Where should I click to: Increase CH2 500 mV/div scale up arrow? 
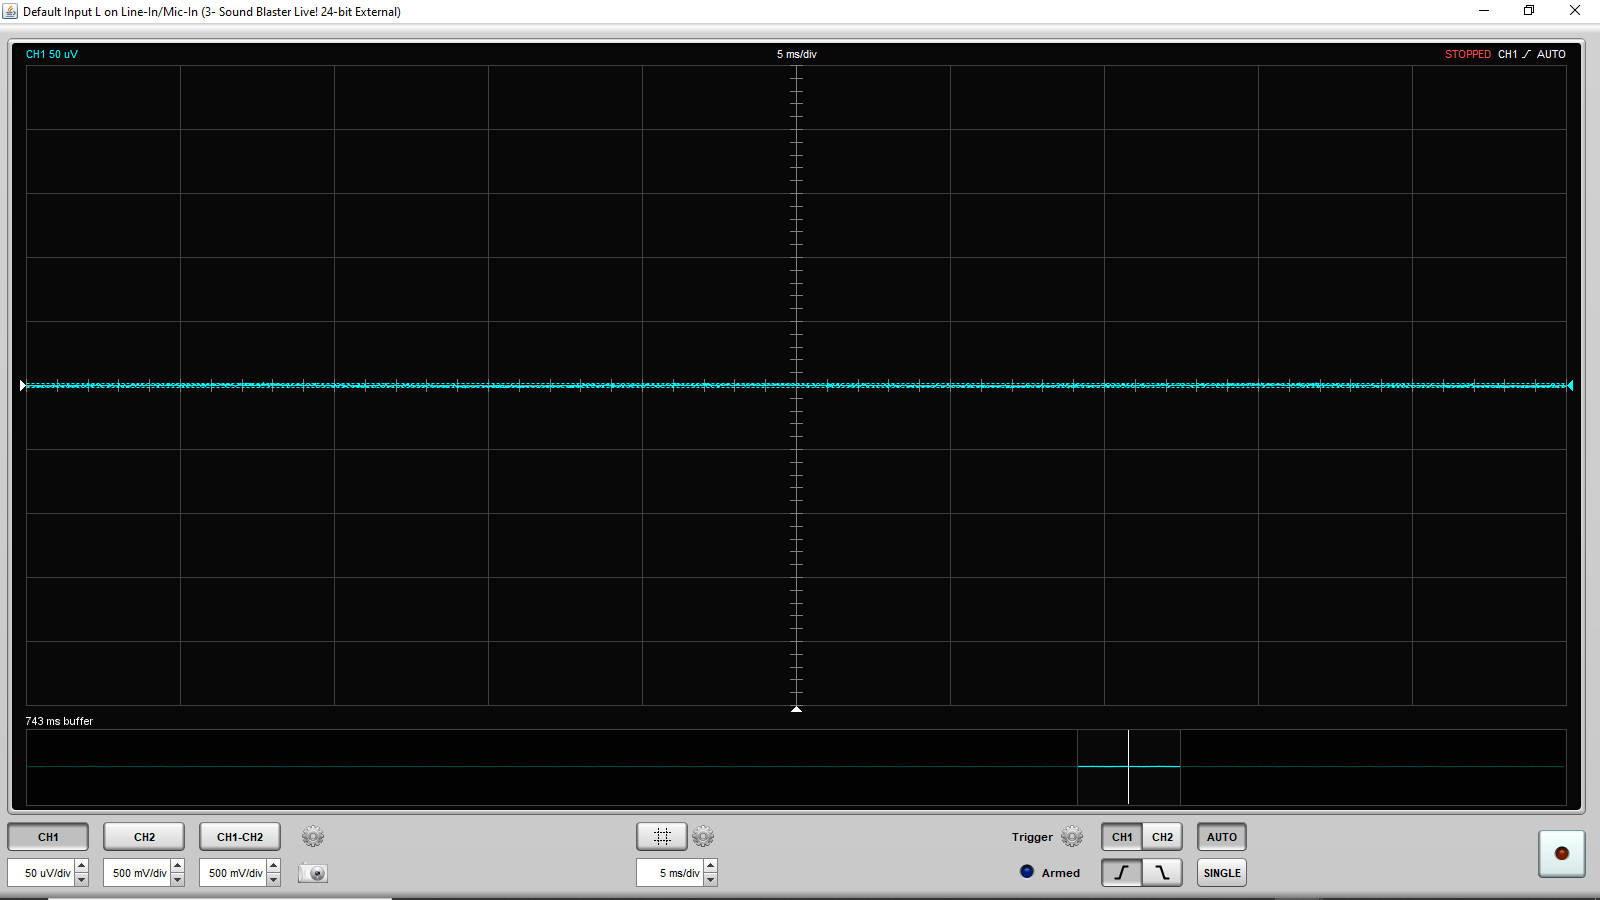pos(178,866)
